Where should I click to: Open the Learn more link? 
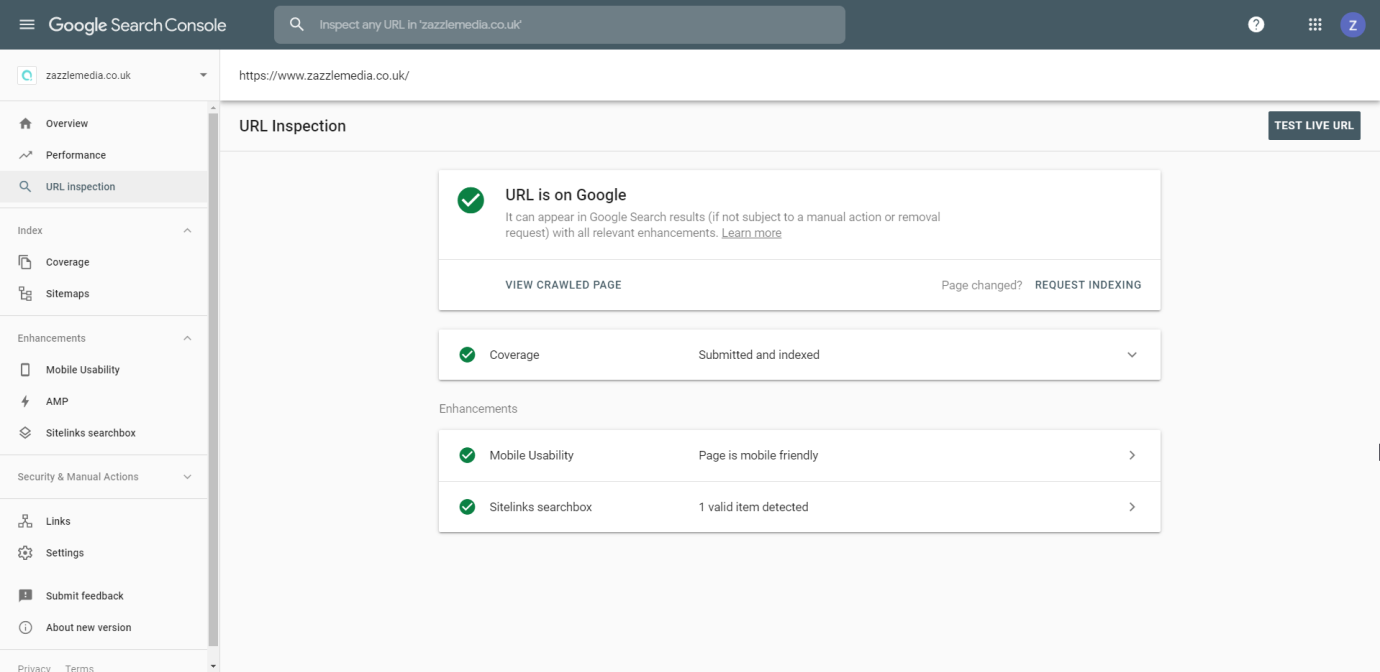[x=751, y=232]
